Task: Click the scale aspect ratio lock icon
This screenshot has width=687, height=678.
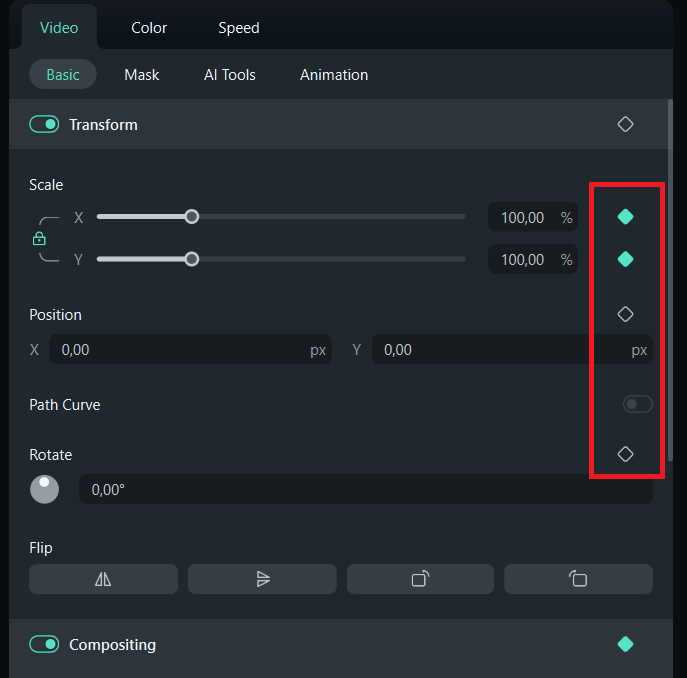Action: coord(39,238)
